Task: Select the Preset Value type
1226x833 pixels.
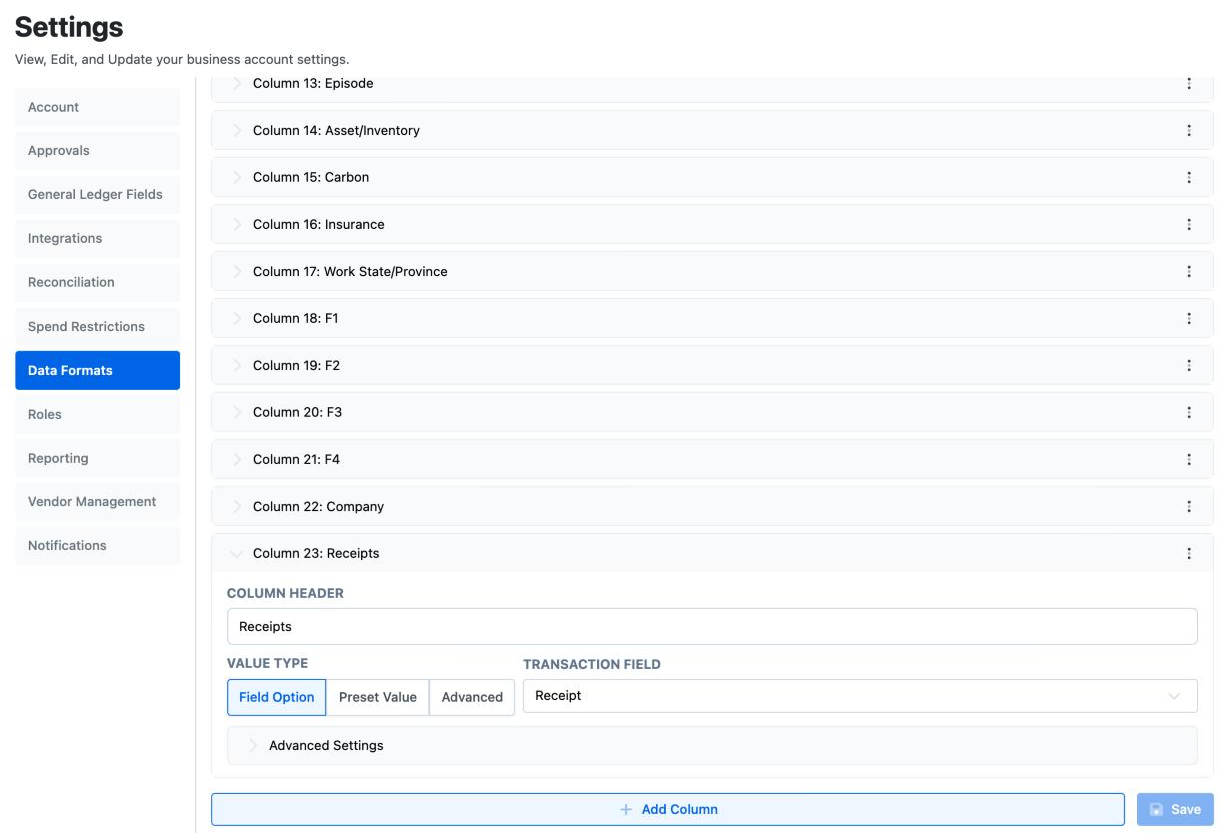Action: point(378,698)
